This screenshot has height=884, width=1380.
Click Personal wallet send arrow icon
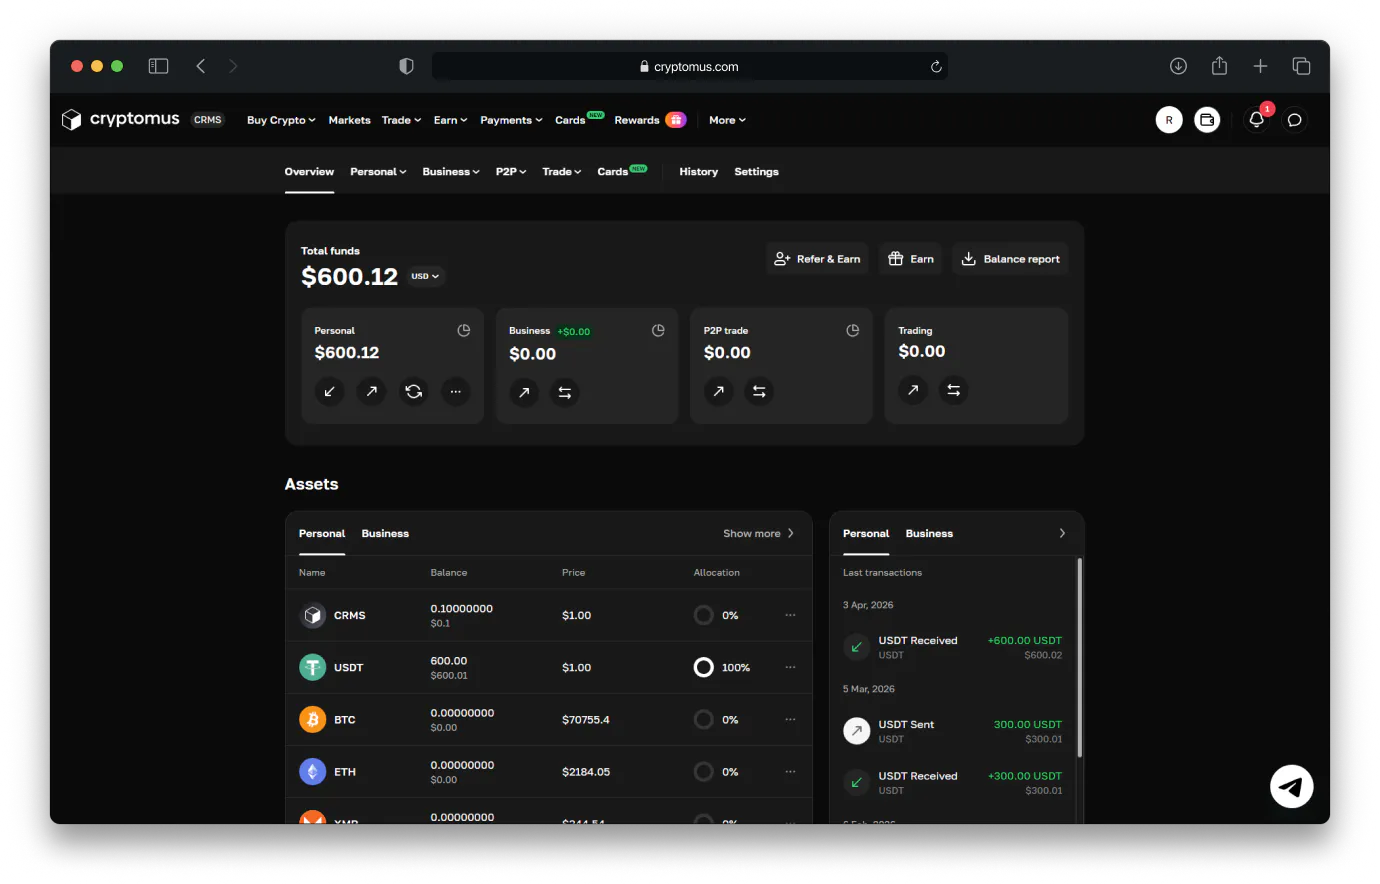(x=371, y=391)
